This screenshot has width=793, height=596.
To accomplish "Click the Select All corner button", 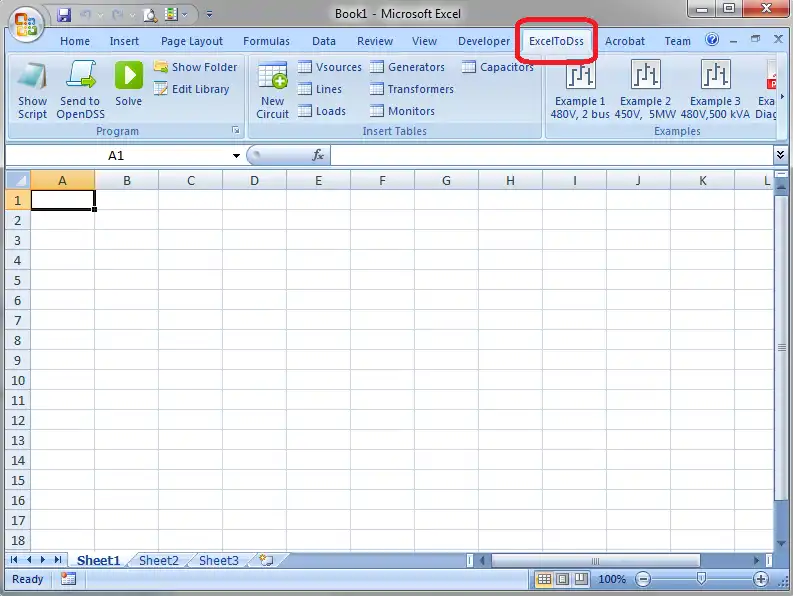I will [18, 180].
